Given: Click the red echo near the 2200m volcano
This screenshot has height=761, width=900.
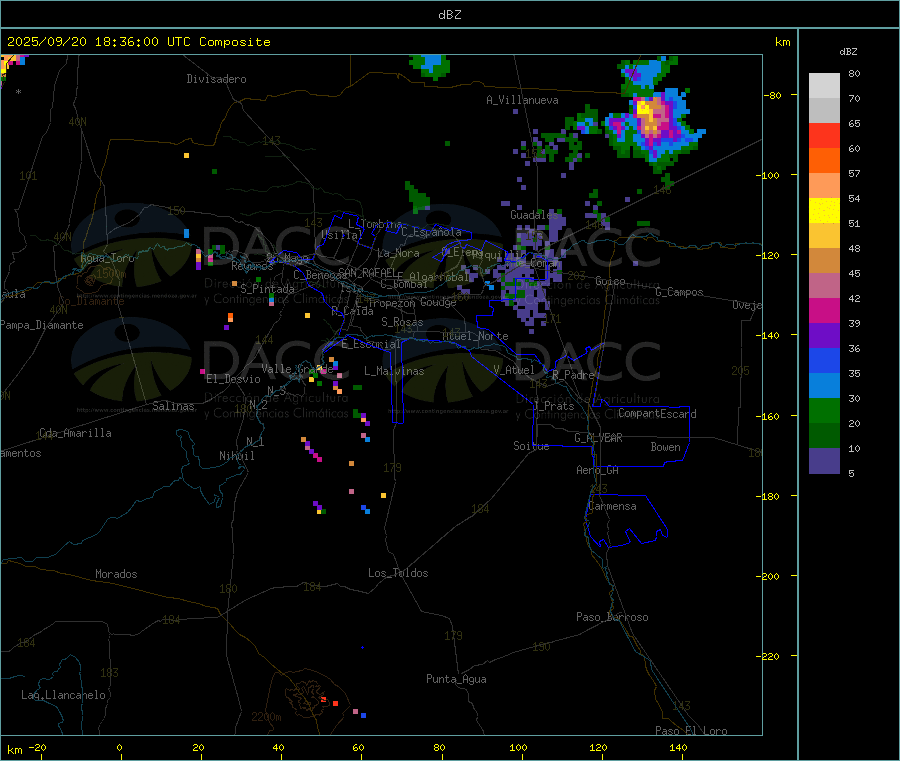Looking at the screenshot, I should (x=335, y=703).
